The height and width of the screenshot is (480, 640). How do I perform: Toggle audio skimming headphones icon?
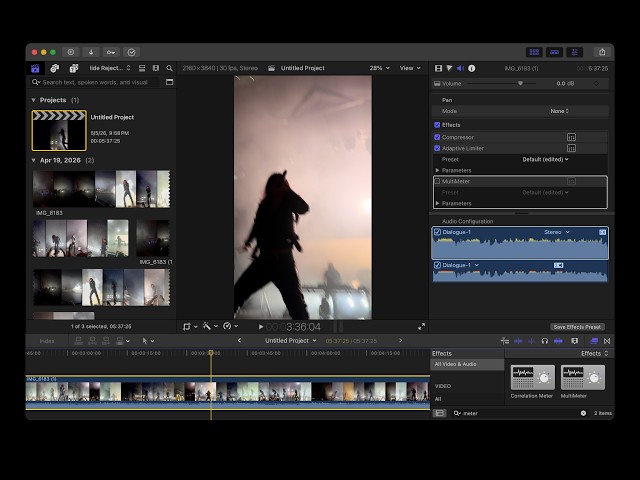[x=544, y=341]
